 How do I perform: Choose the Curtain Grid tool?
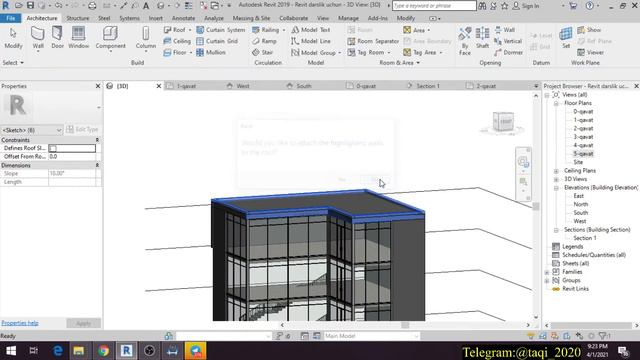pos(217,41)
